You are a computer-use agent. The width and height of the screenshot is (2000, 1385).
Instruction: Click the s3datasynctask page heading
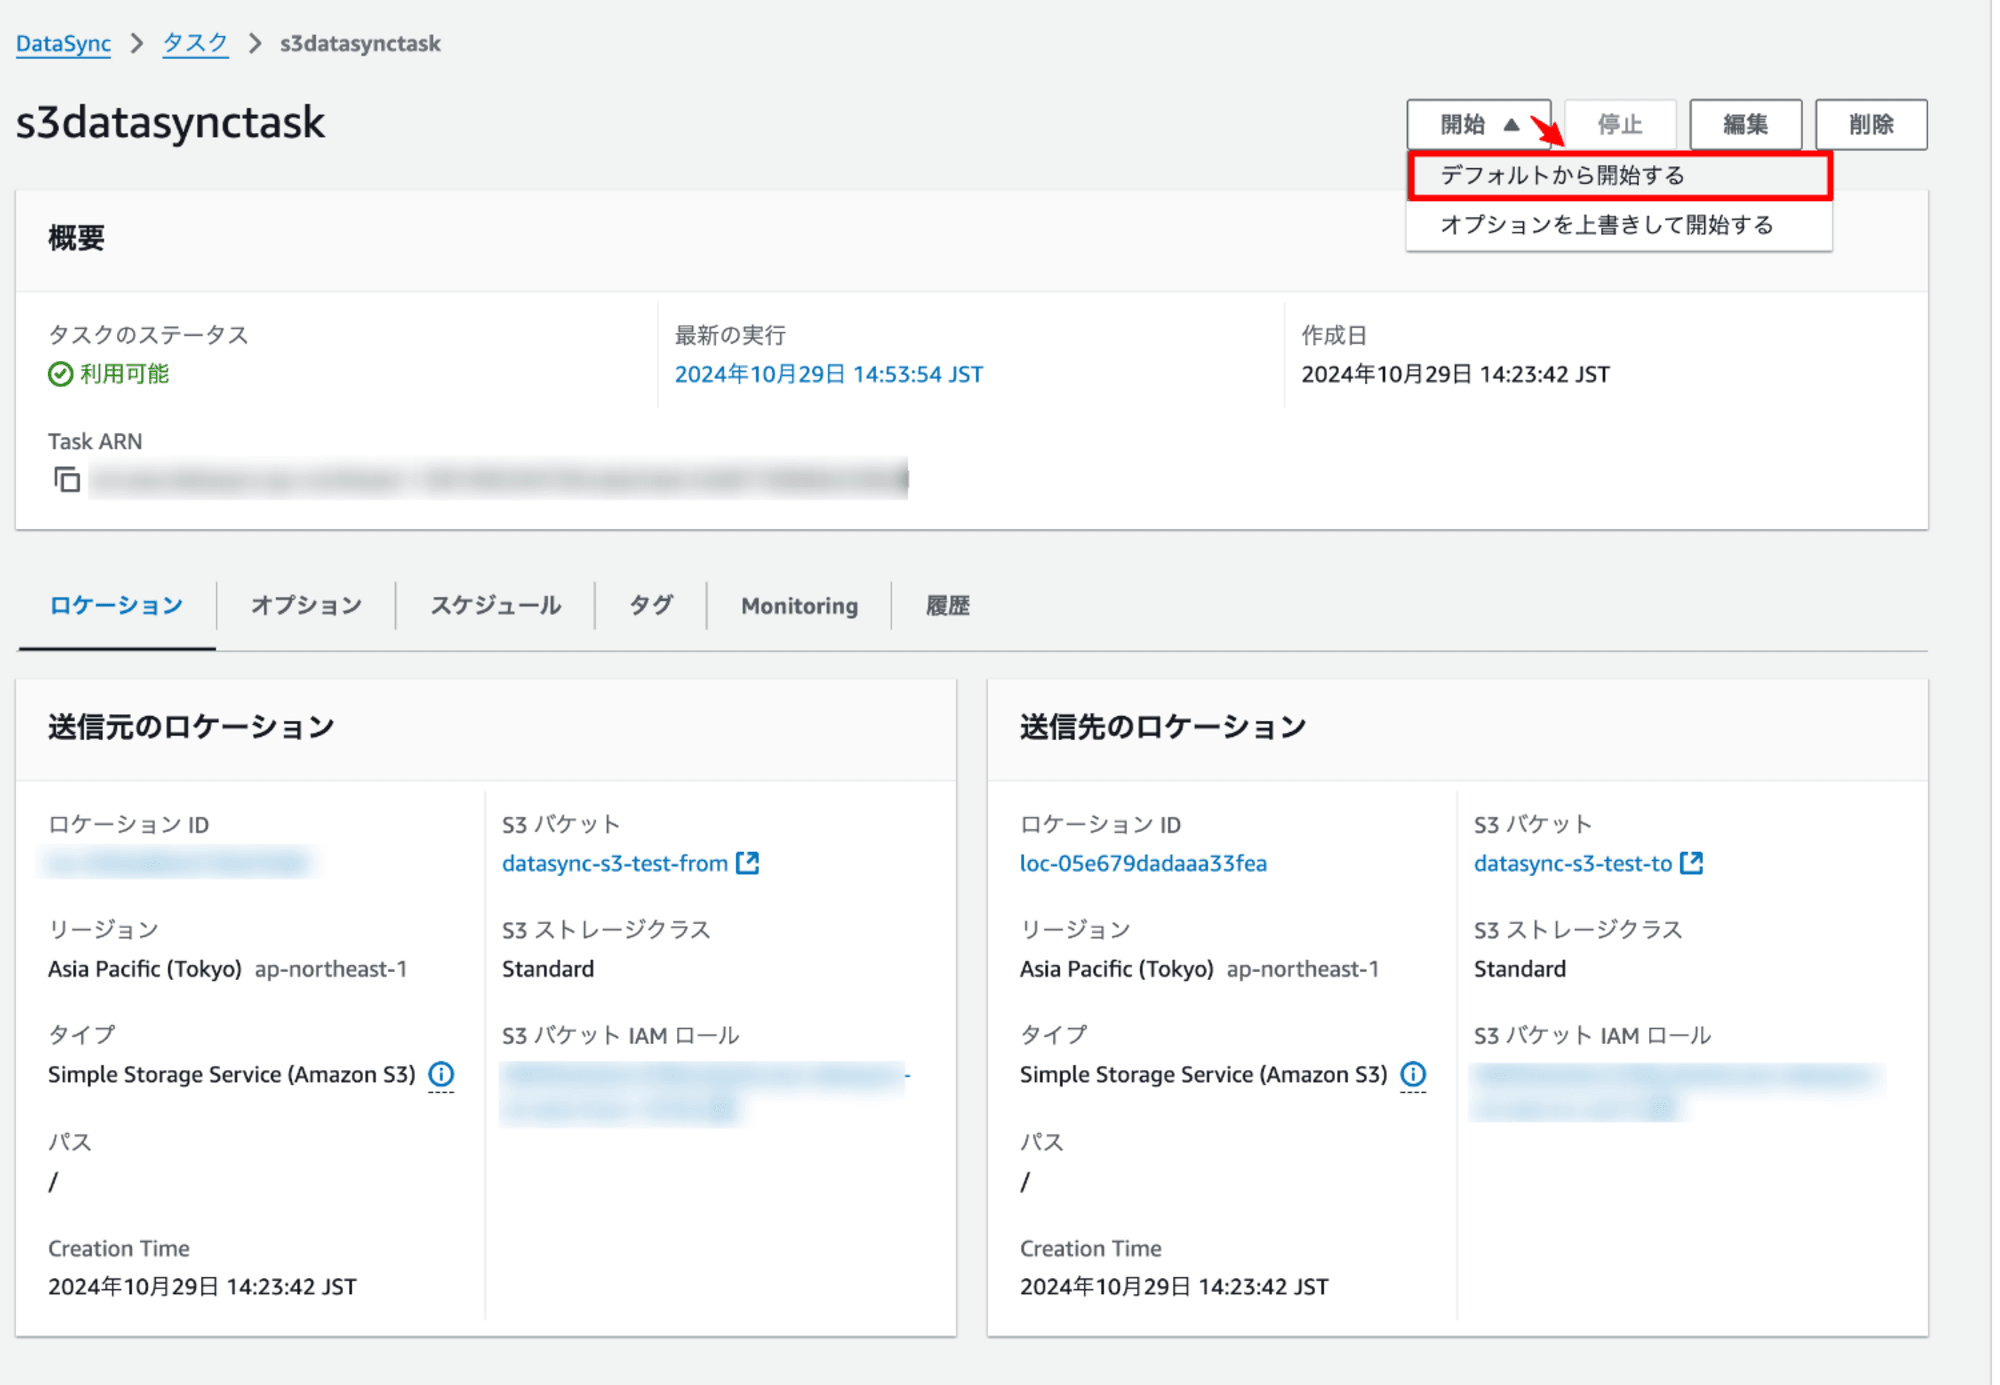(171, 123)
